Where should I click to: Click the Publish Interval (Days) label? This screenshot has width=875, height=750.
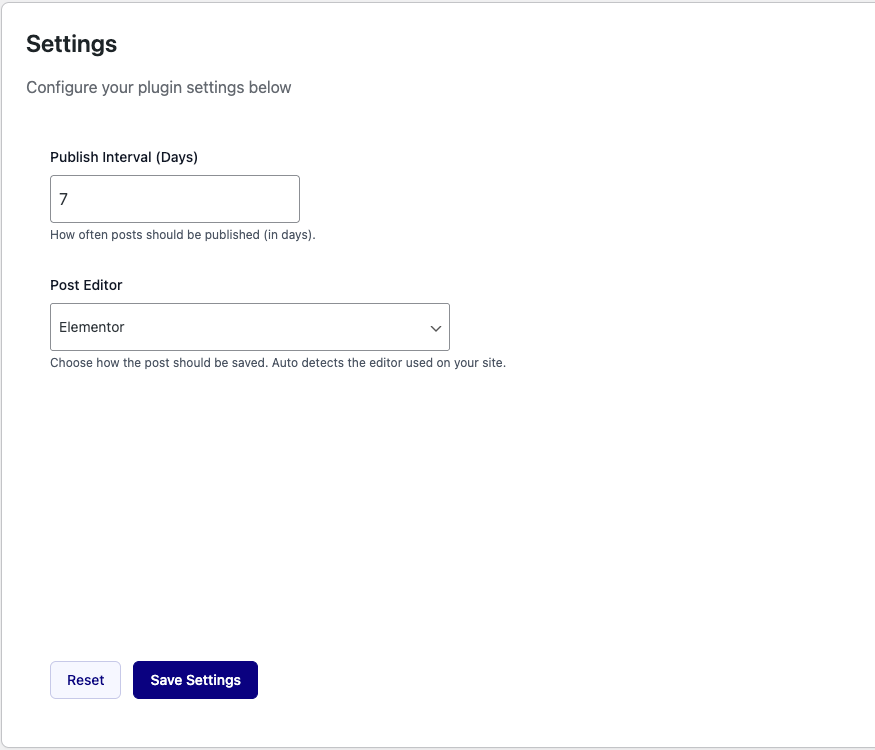click(x=124, y=157)
